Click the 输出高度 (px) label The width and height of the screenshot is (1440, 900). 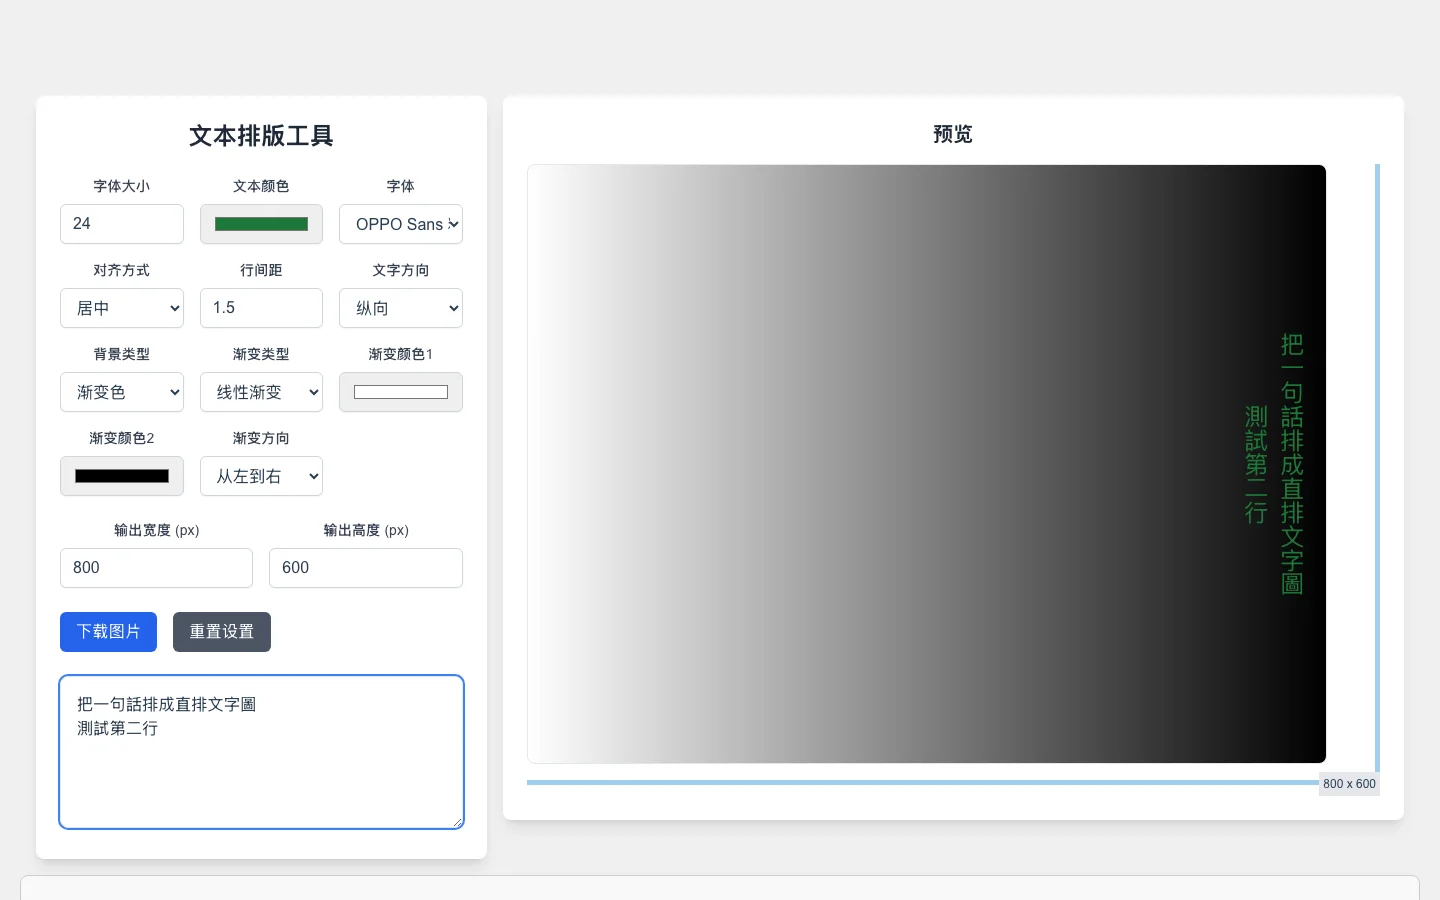[x=366, y=530]
